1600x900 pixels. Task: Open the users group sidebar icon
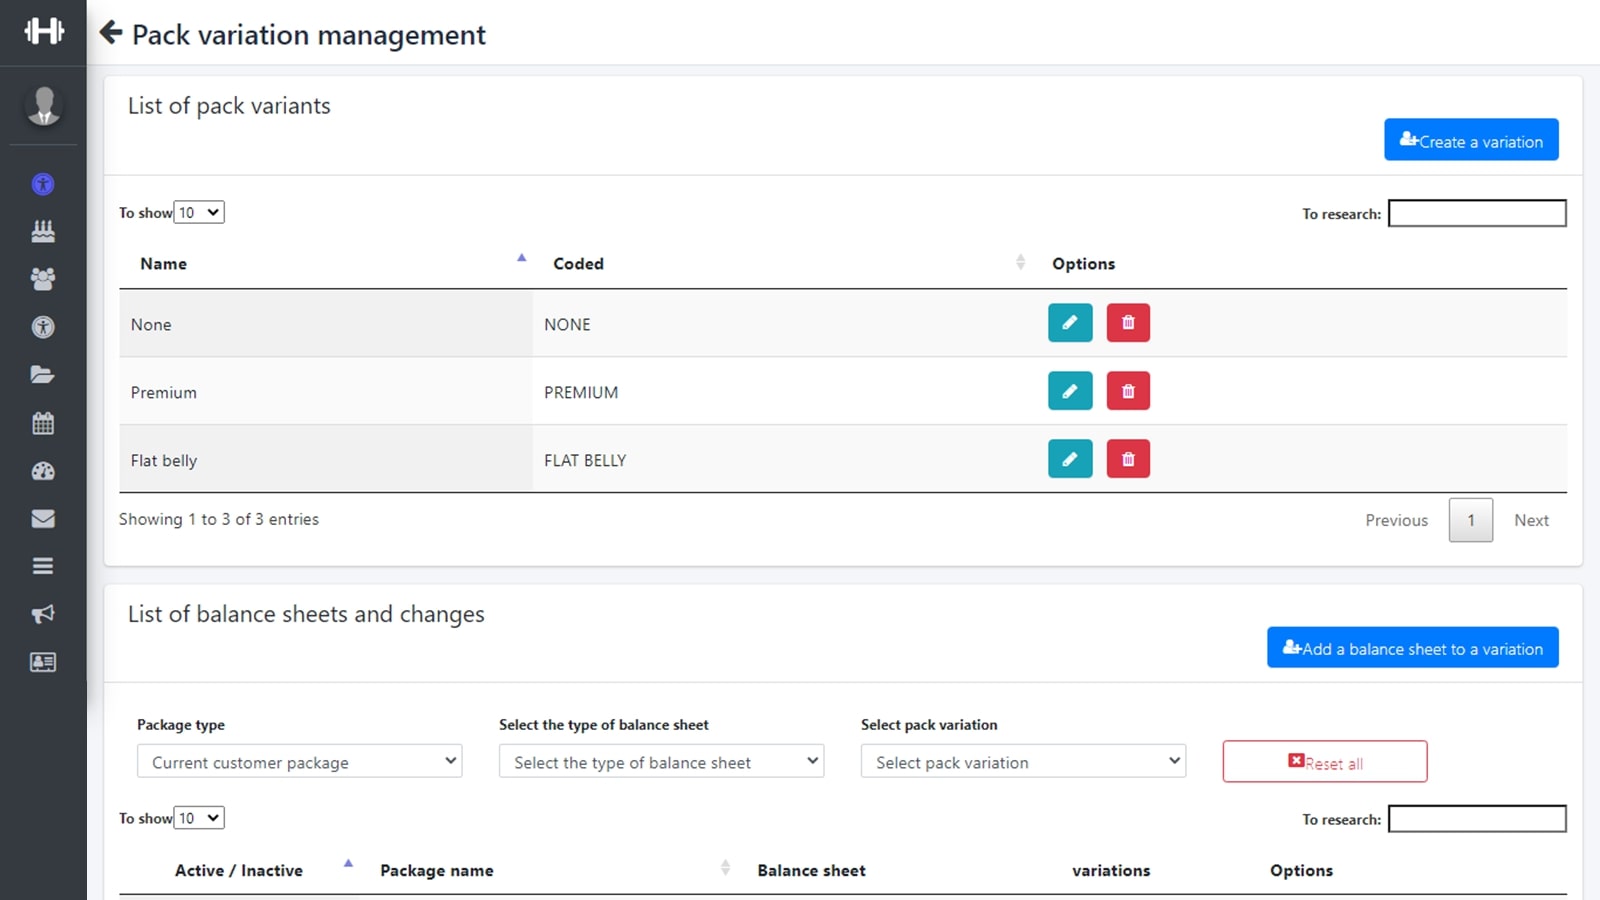tap(43, 279)
